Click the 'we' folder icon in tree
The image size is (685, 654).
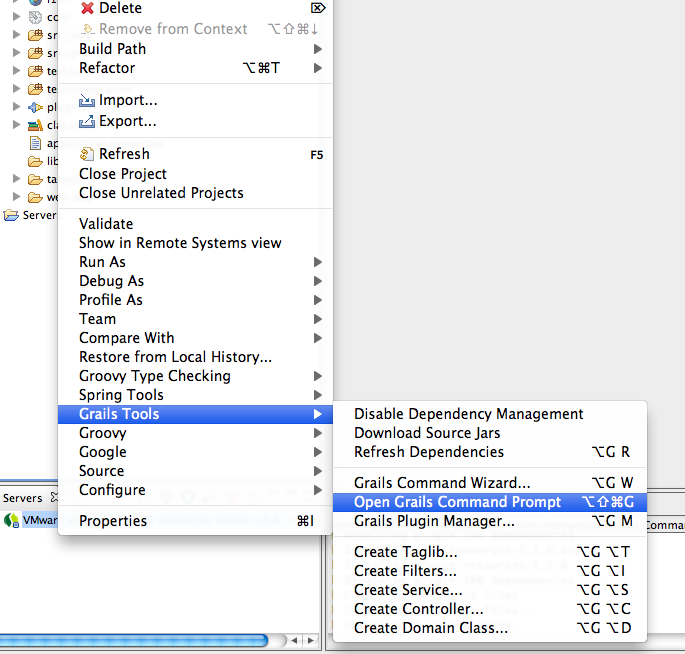coord(35,197)
